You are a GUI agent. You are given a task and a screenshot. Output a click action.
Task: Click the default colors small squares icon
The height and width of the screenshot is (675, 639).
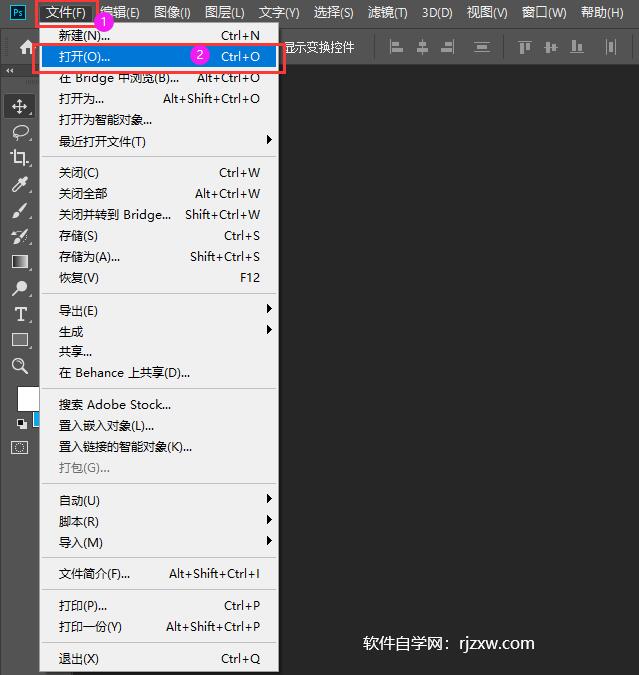(x=22, y=424)
